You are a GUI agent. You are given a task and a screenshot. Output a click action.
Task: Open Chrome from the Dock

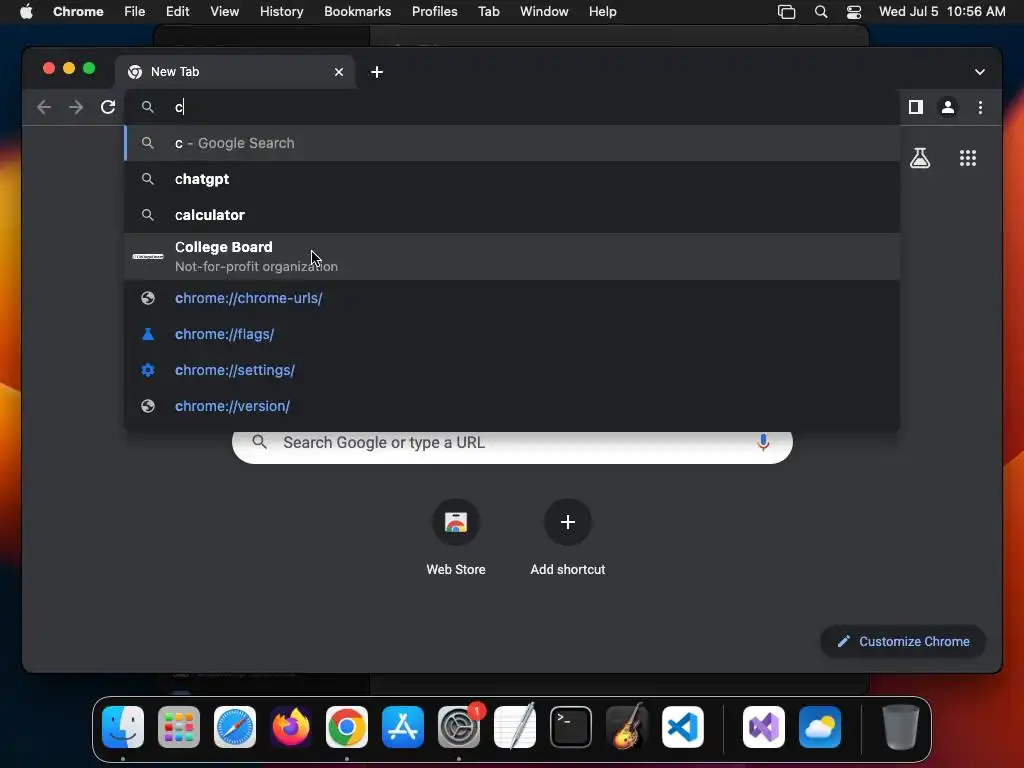pyautogui.click(x=347, y=727)
